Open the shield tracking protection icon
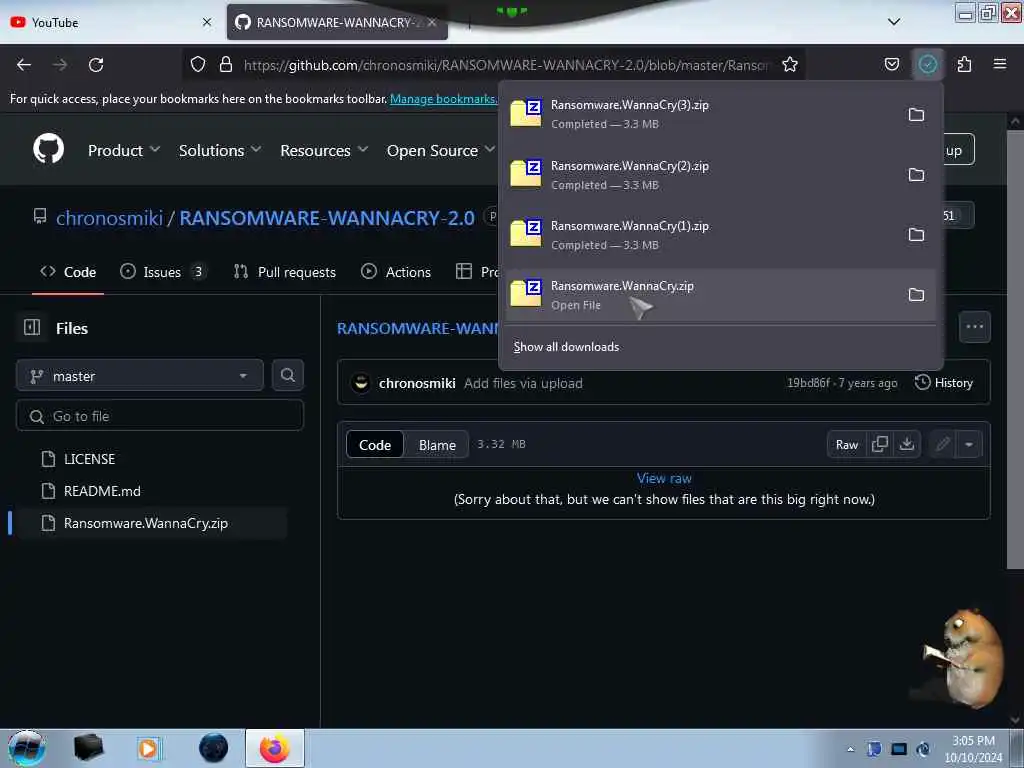 (x=198, y=64)
